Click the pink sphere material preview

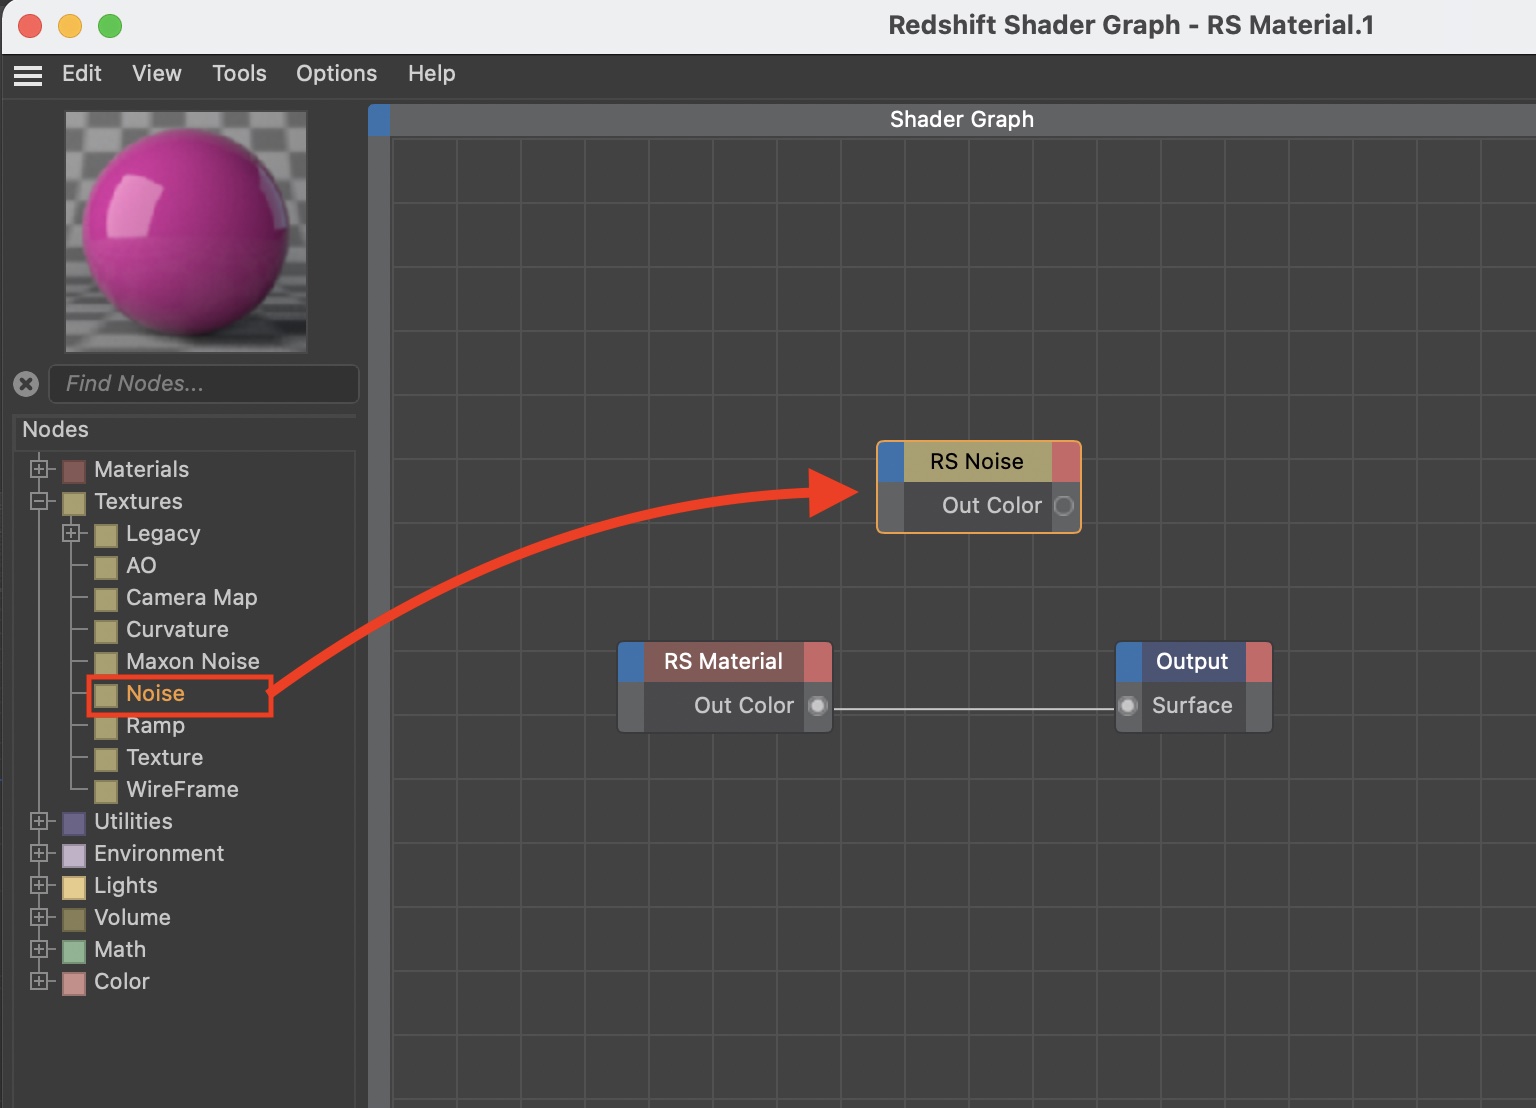186,232
